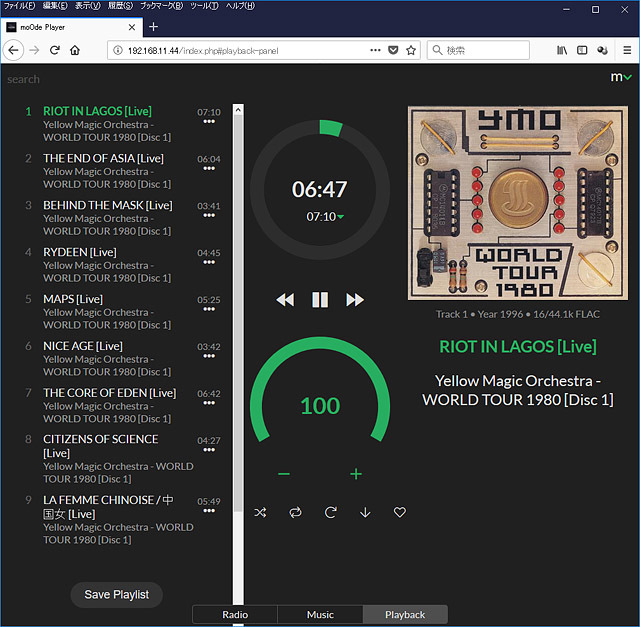Play THE CORE OF EDEN [Live]
This screenshot has width=640, height=627.
tap(110, 393)
